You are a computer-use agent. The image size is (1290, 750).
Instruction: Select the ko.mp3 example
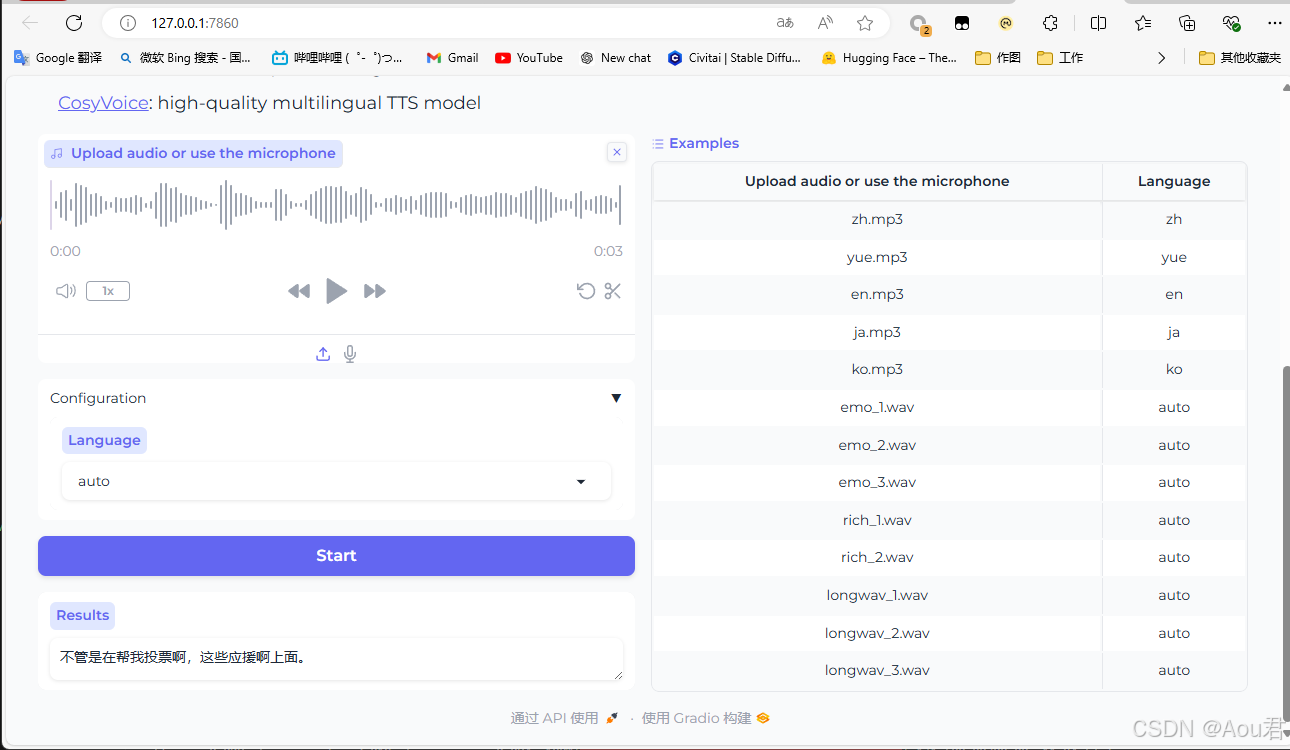pyautogui.click(x=877, y=369)
